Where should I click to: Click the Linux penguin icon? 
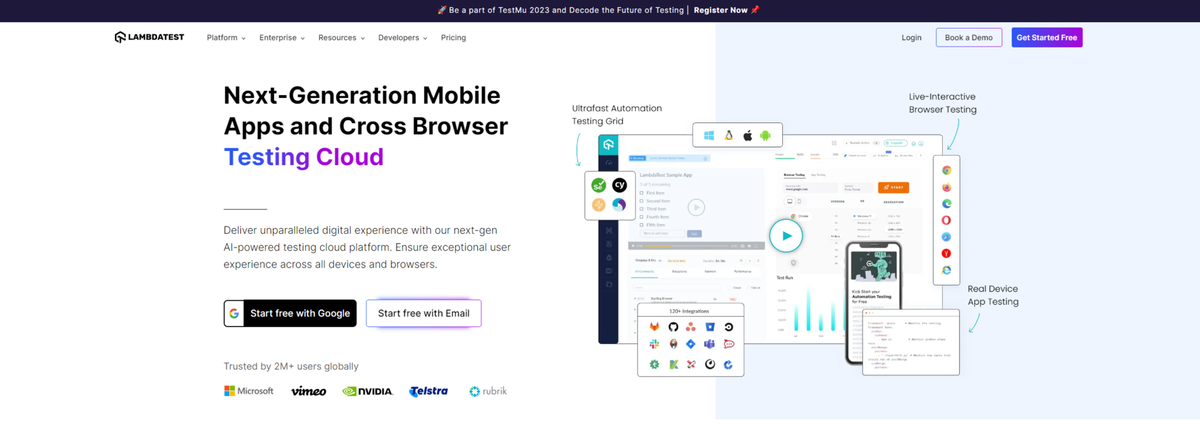[x=729, y=135]
